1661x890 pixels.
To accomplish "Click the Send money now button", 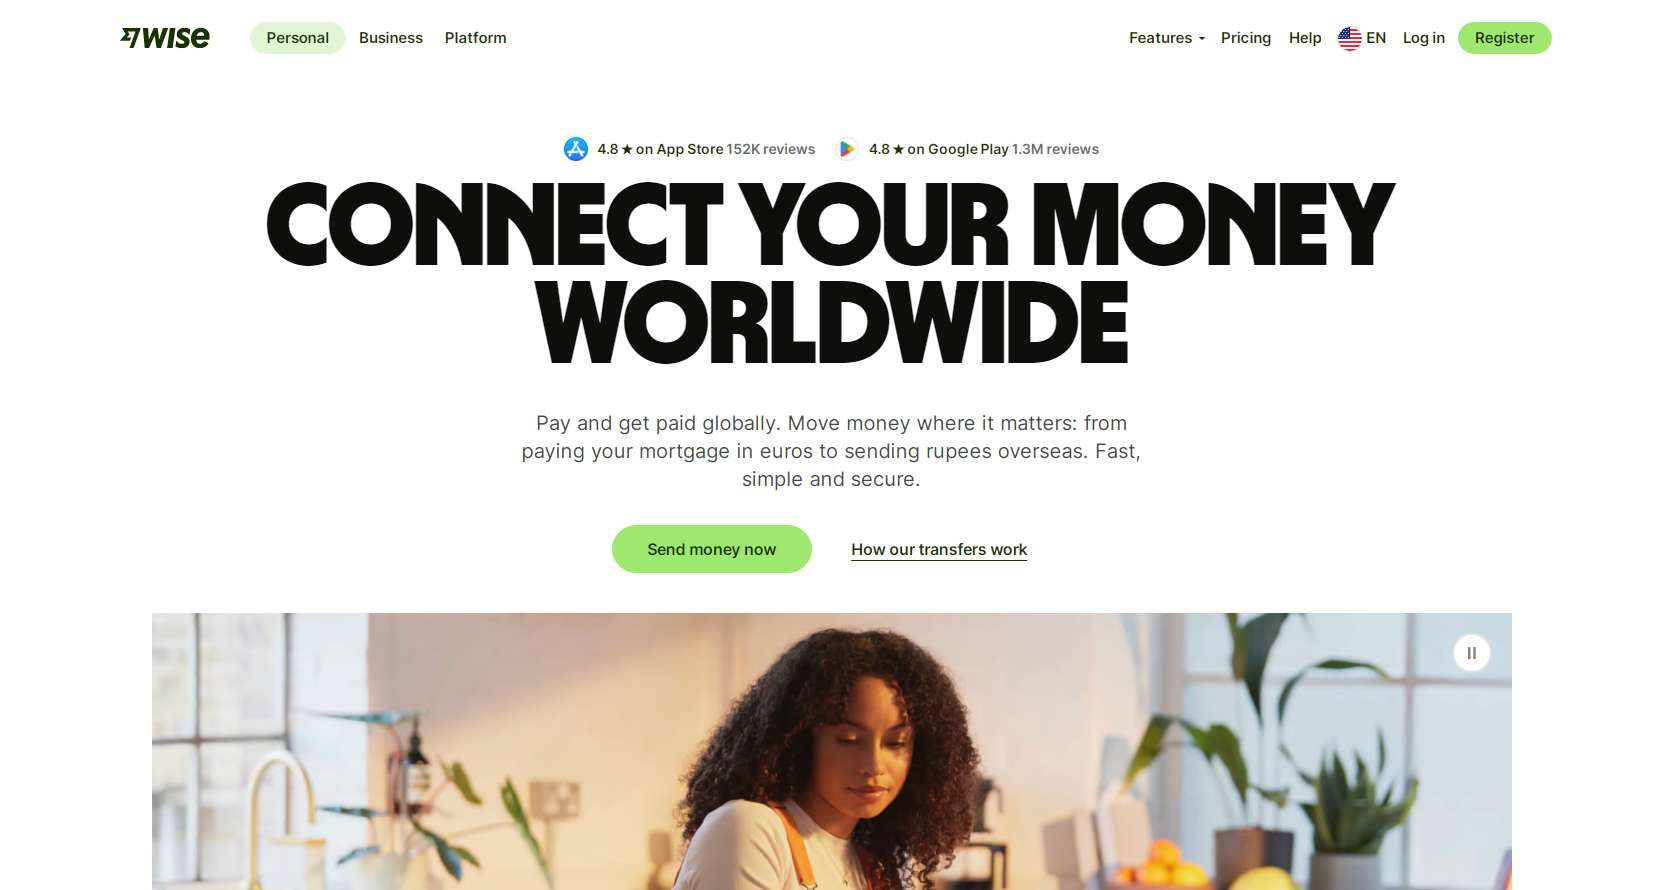I will tap(711, 549).
